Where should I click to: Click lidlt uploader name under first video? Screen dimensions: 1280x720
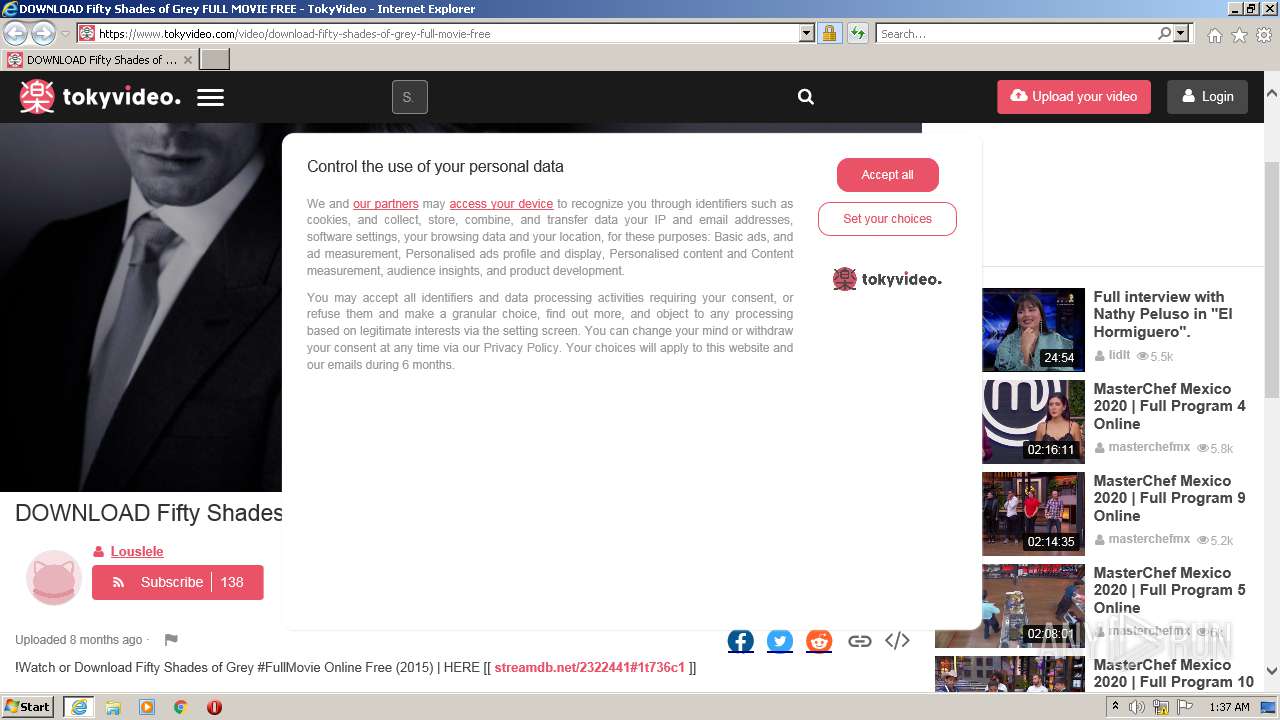[1119, 355]
